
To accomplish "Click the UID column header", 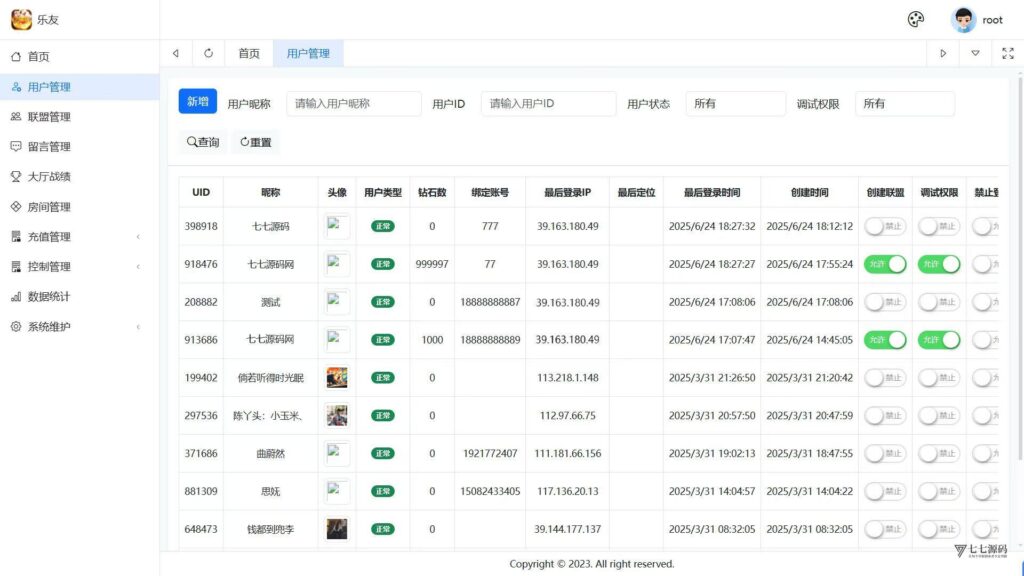I will 201,192.
